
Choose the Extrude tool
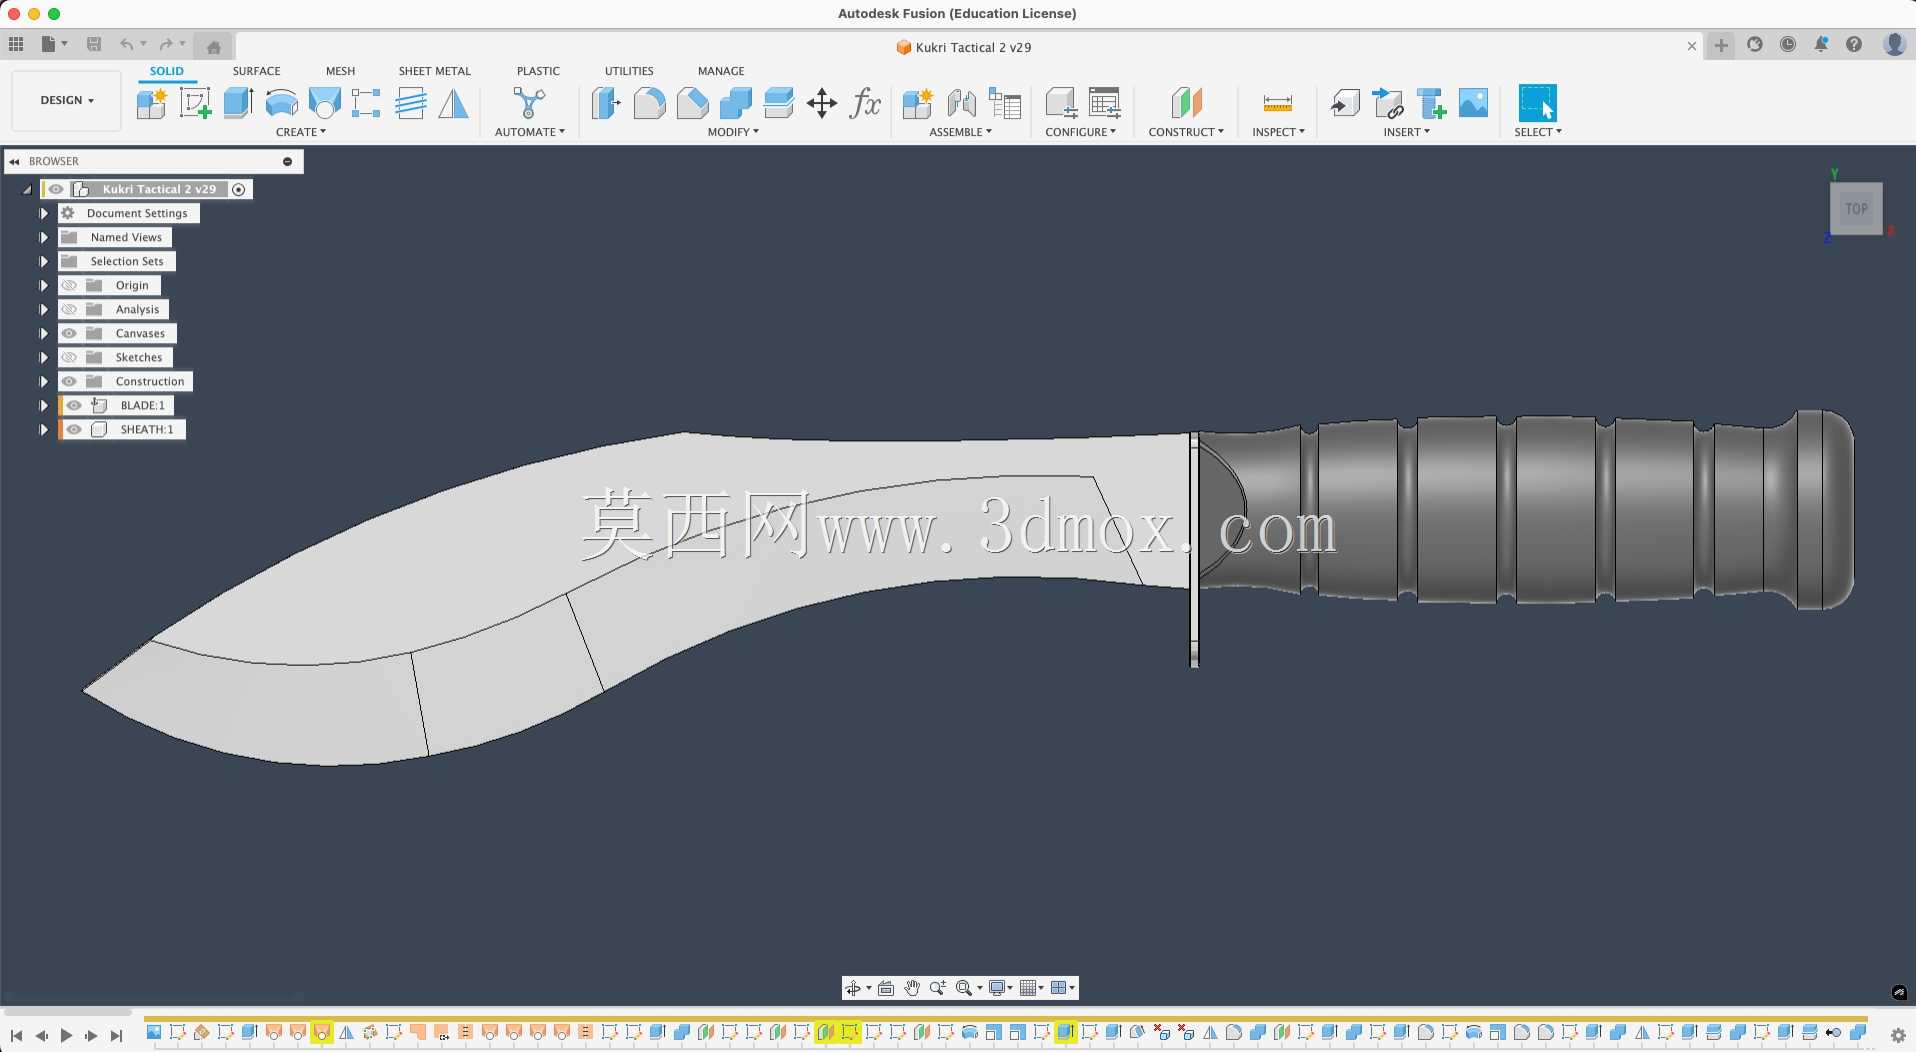point(238,103)
